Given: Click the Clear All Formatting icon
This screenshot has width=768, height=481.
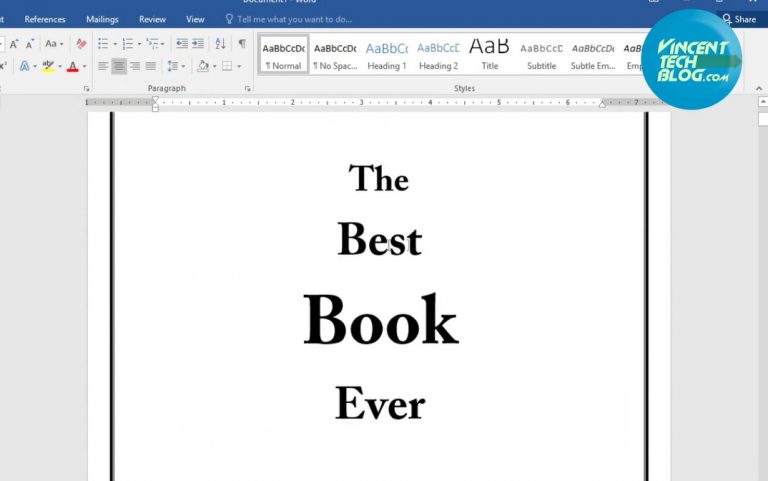Looking at the screenshot, I should [82, 44].
